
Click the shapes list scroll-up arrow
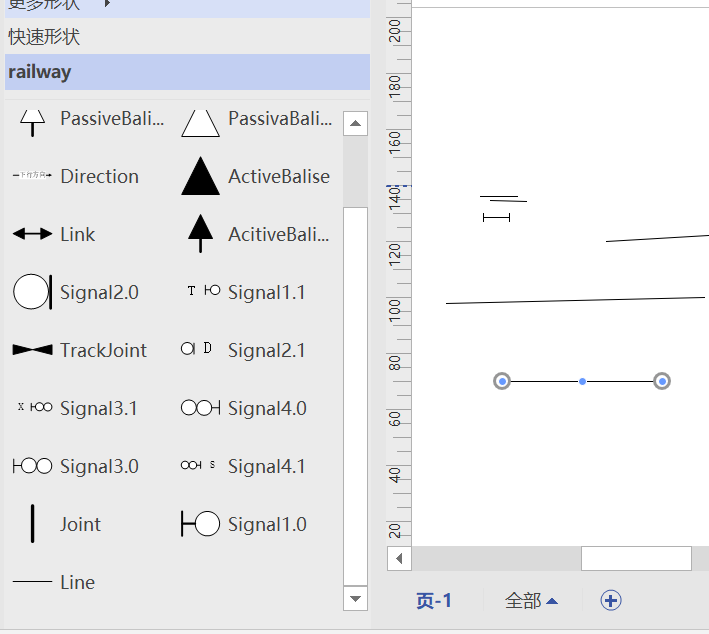[x=355, y=123]
